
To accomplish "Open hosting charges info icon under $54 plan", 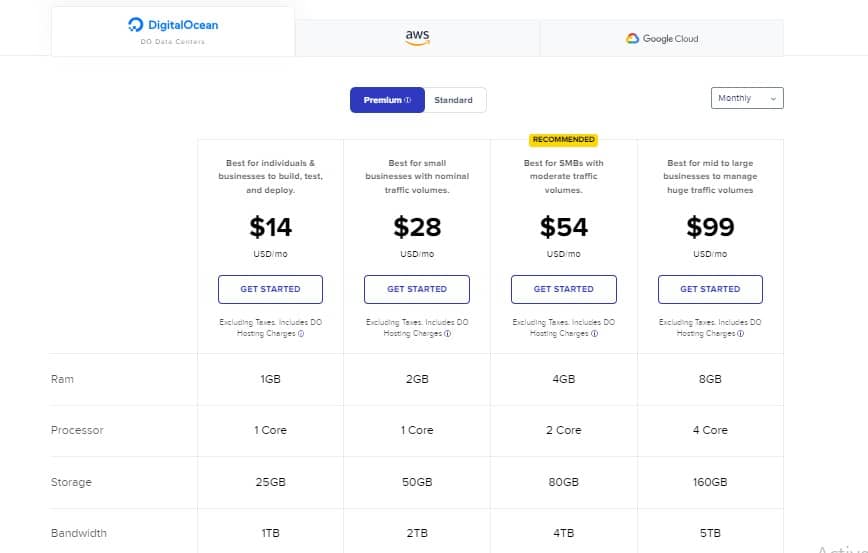I will (x=595, y=334).
